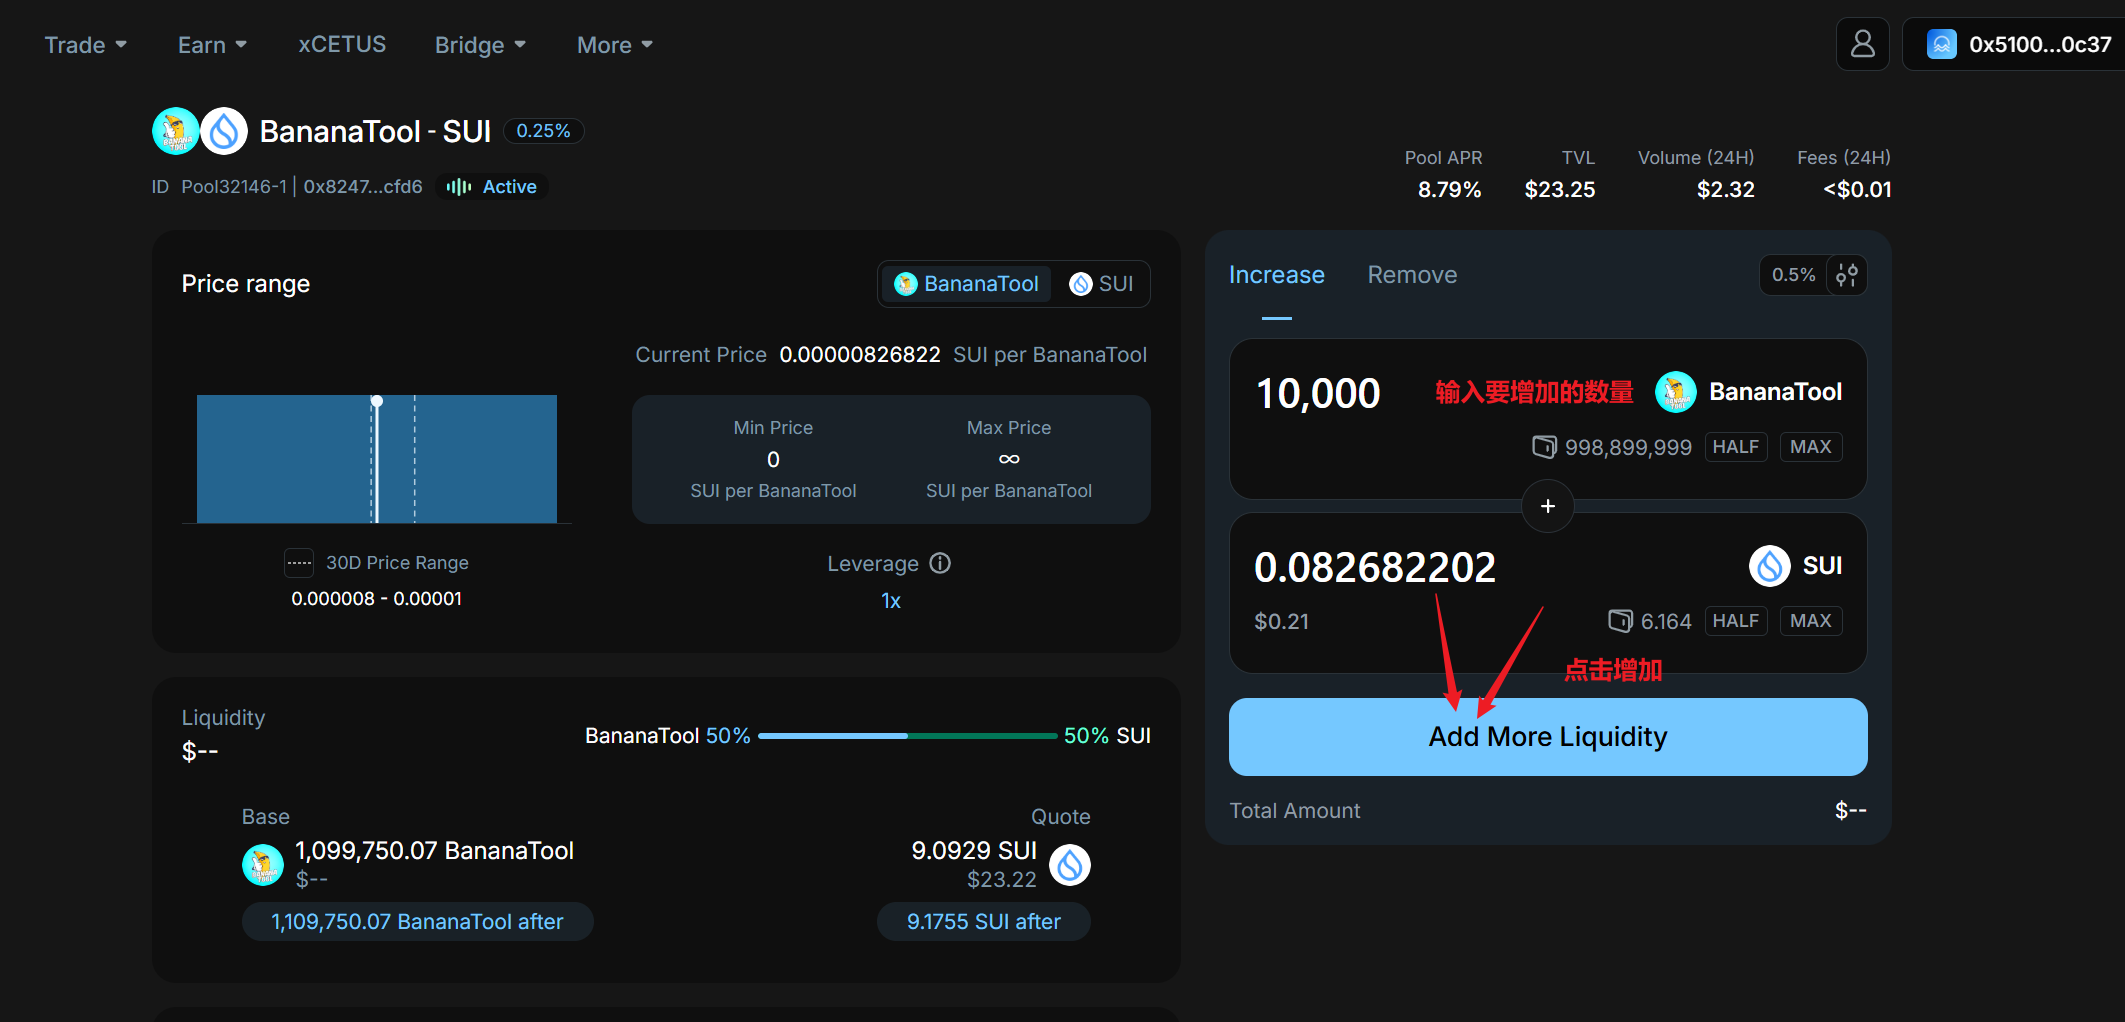Click the Leverage info icon
This screenshot has height=1022, width=2125.
click(x=940, y=563)
